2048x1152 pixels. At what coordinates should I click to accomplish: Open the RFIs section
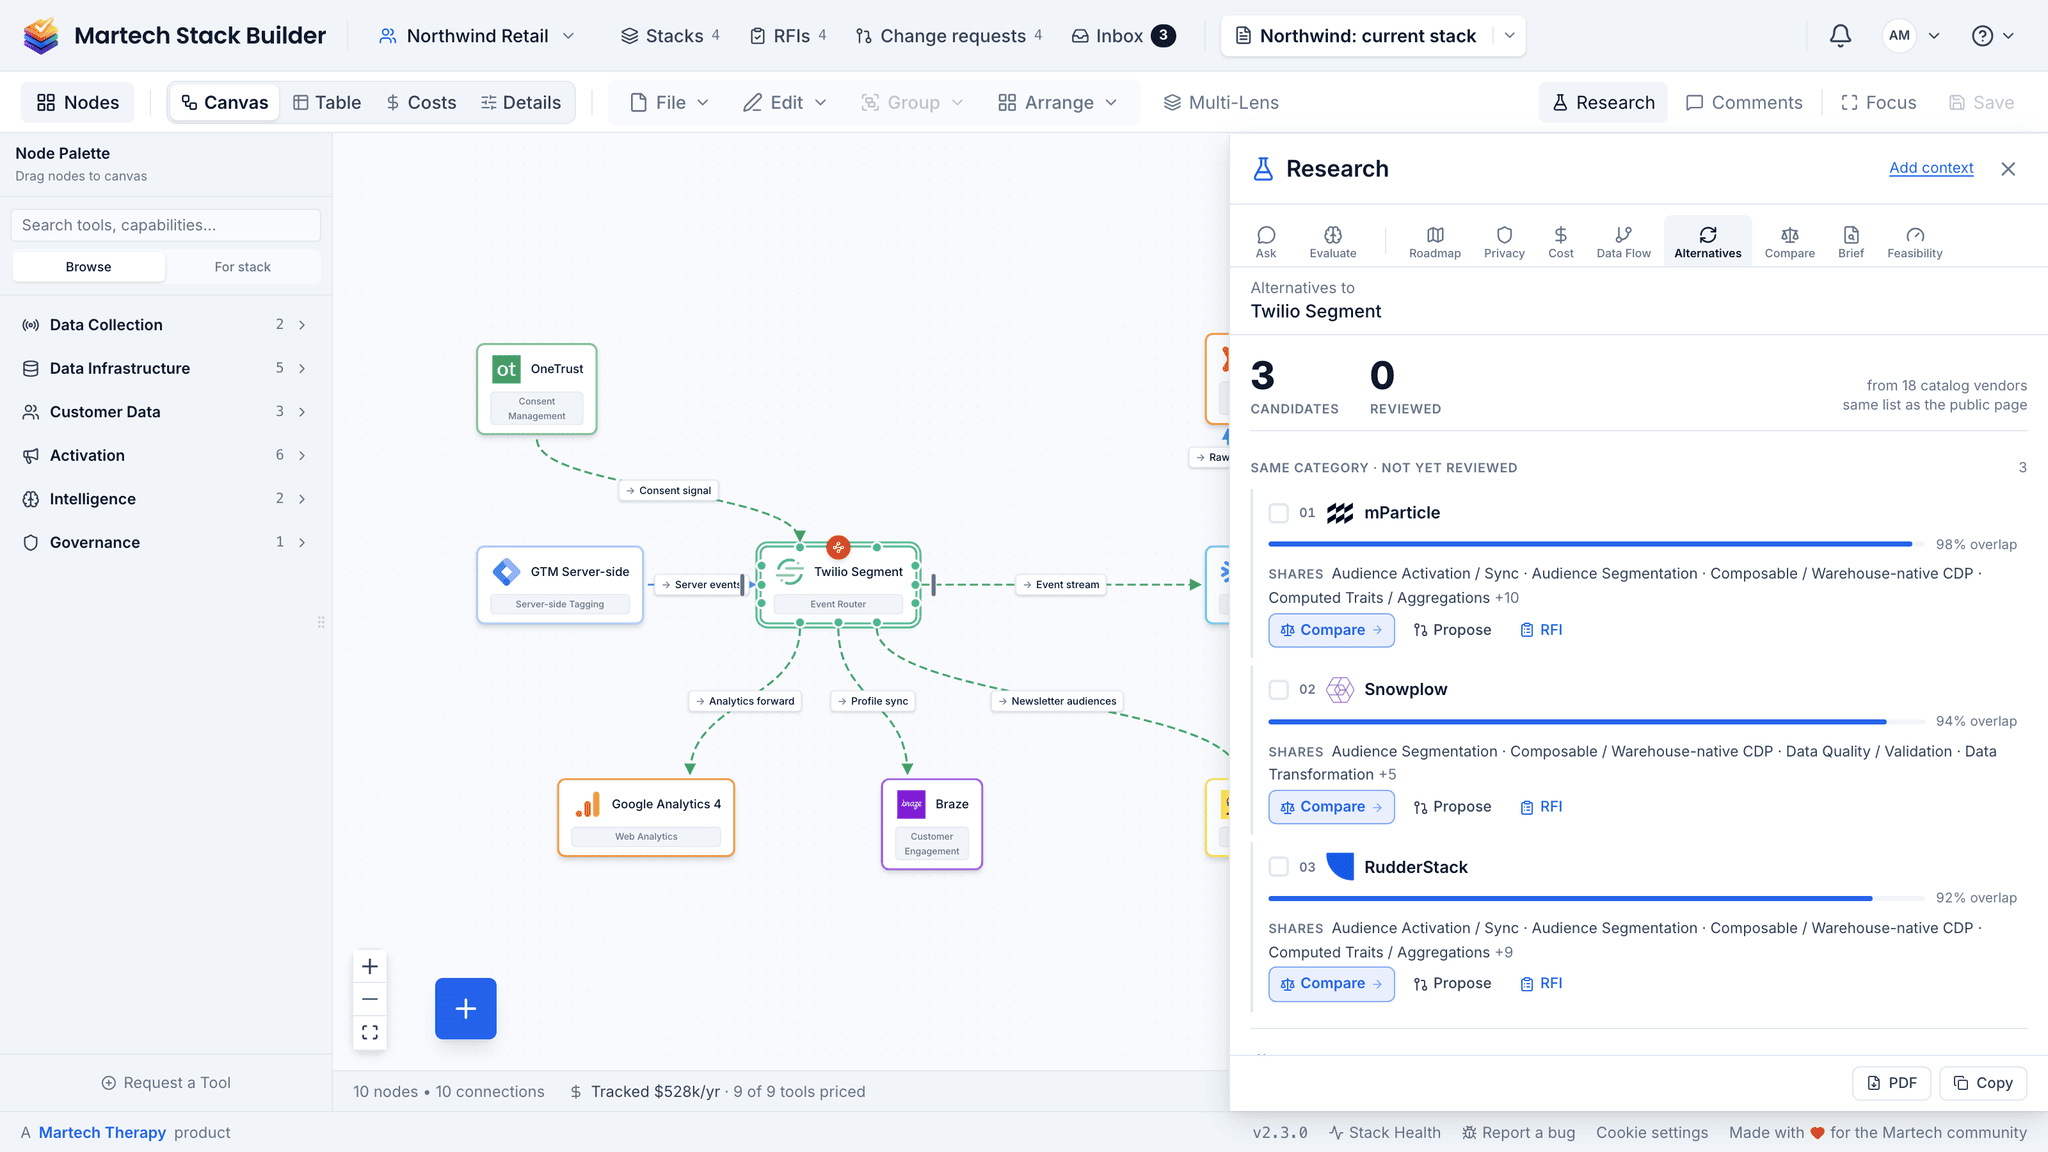[x=788, y=36]
